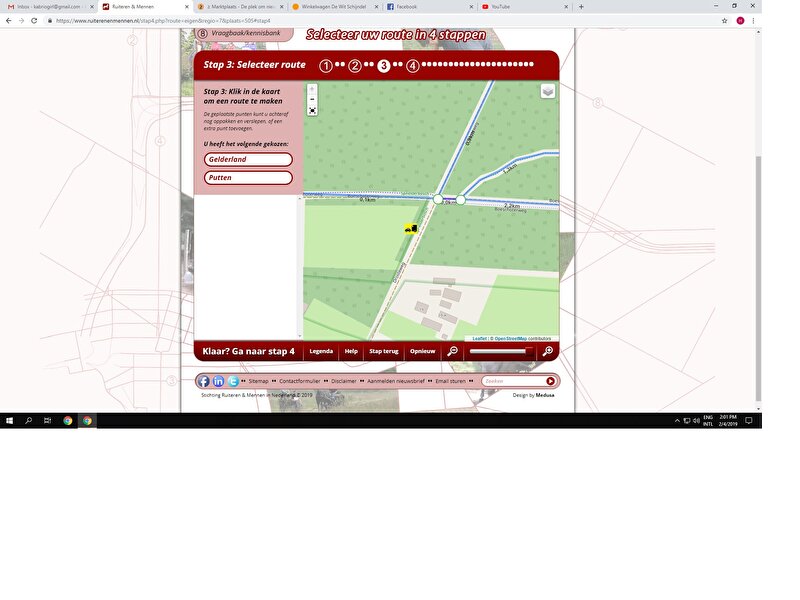
Task: Click 'Klaar? Ga naar stap 4'
Action: pos(248,352)
